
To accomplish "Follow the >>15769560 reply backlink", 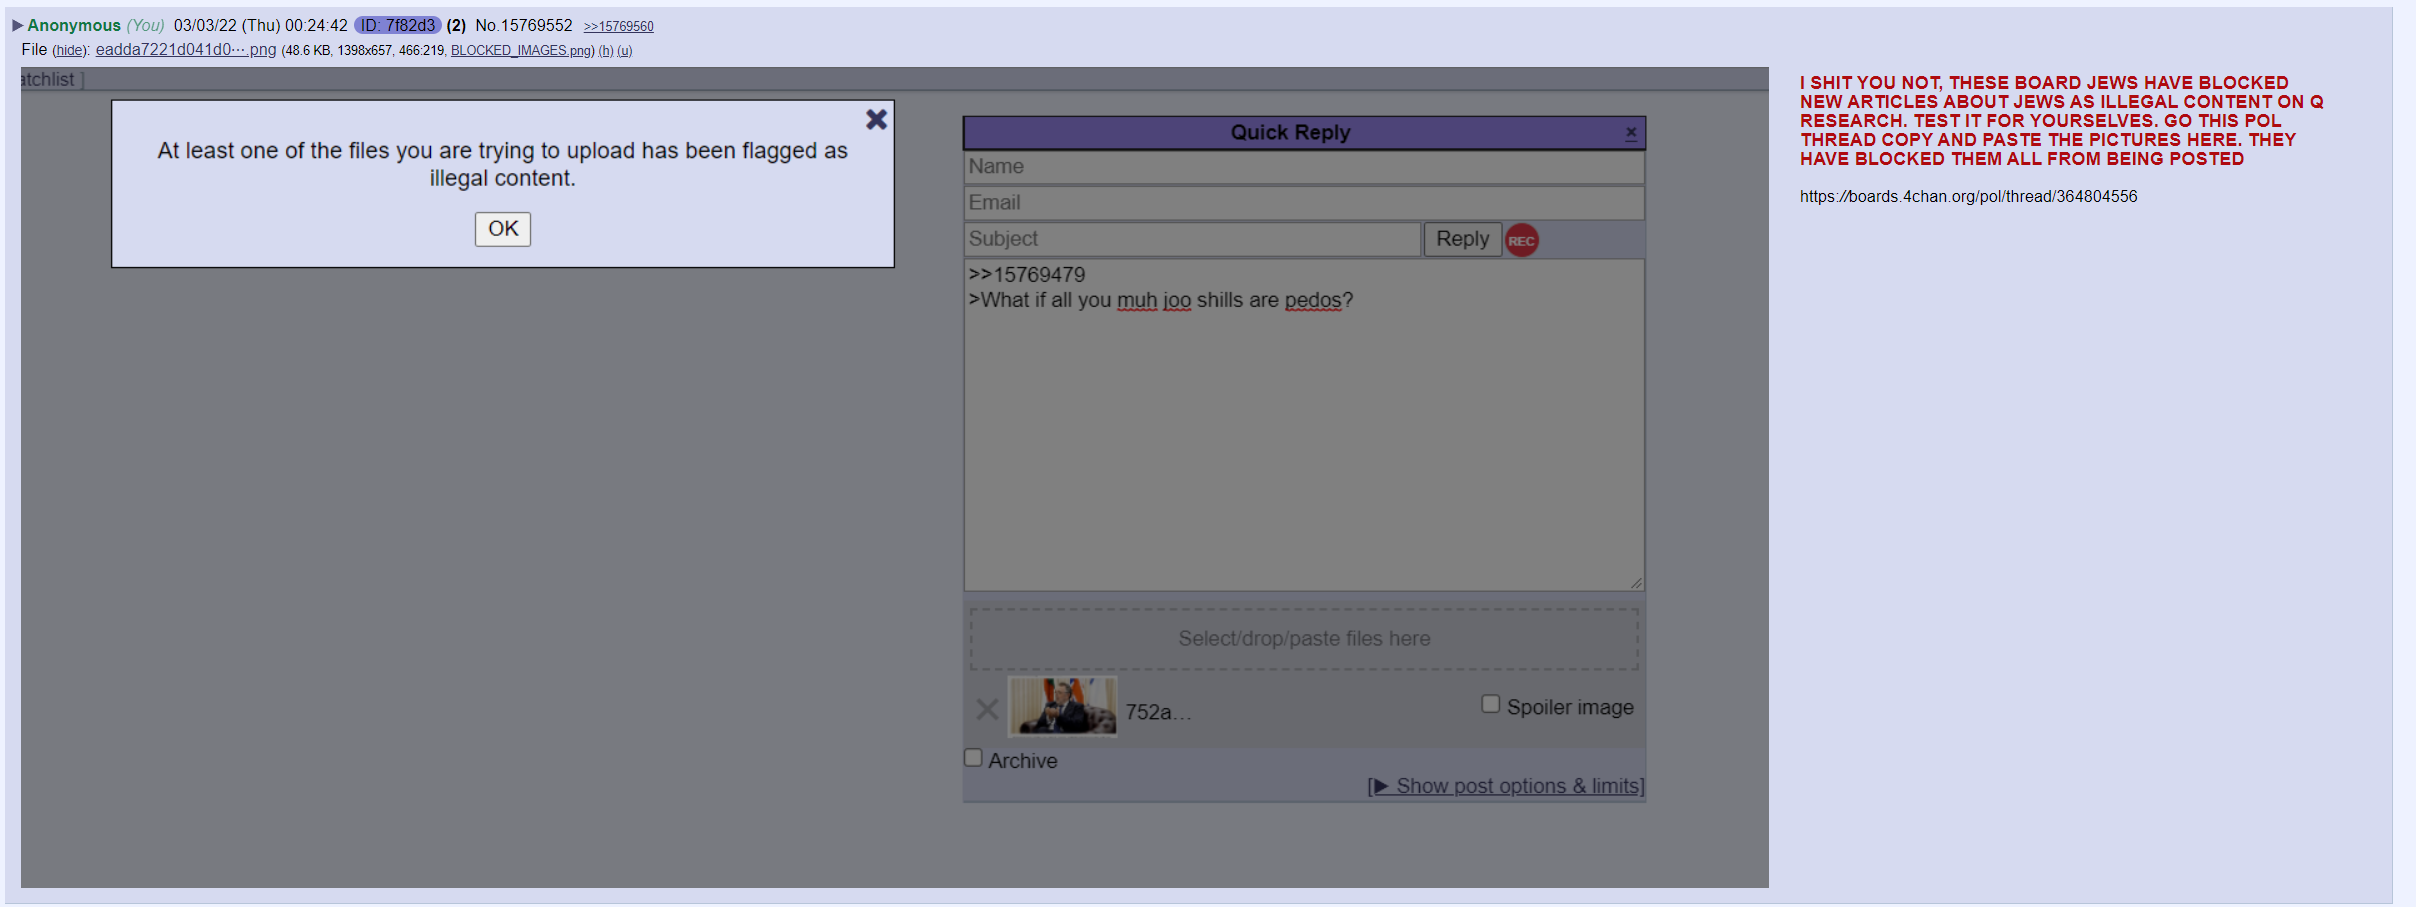I will (618, 27).
